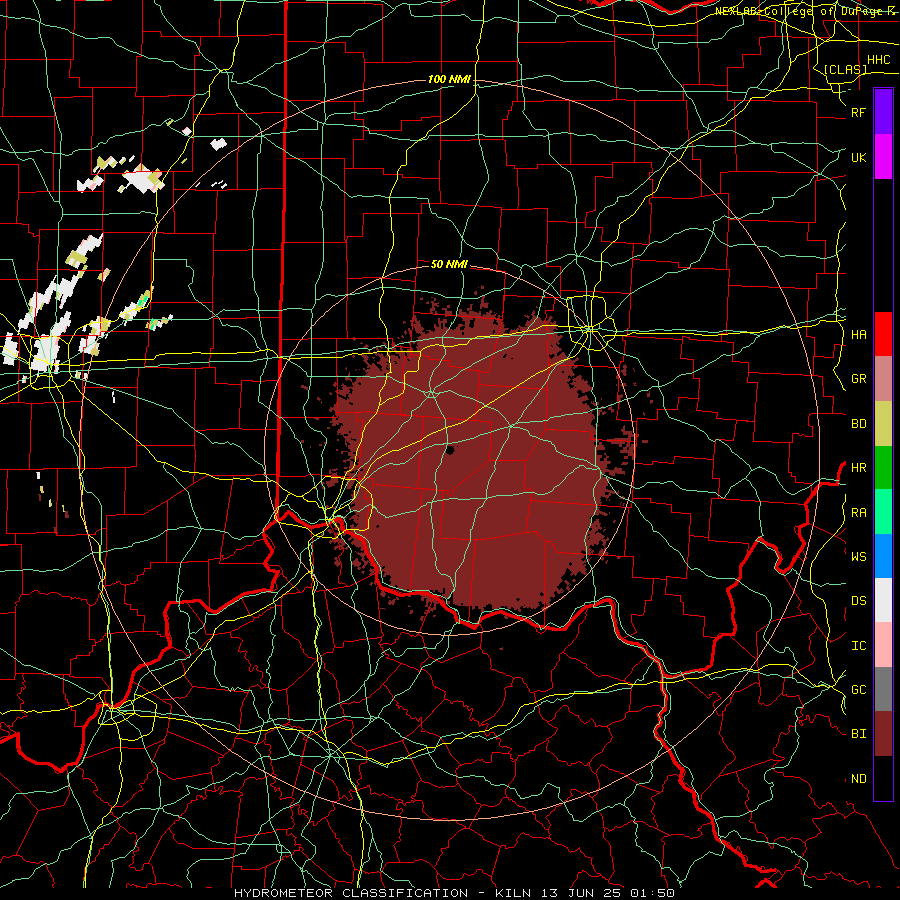Click the BD legend label

click(858, 424)
